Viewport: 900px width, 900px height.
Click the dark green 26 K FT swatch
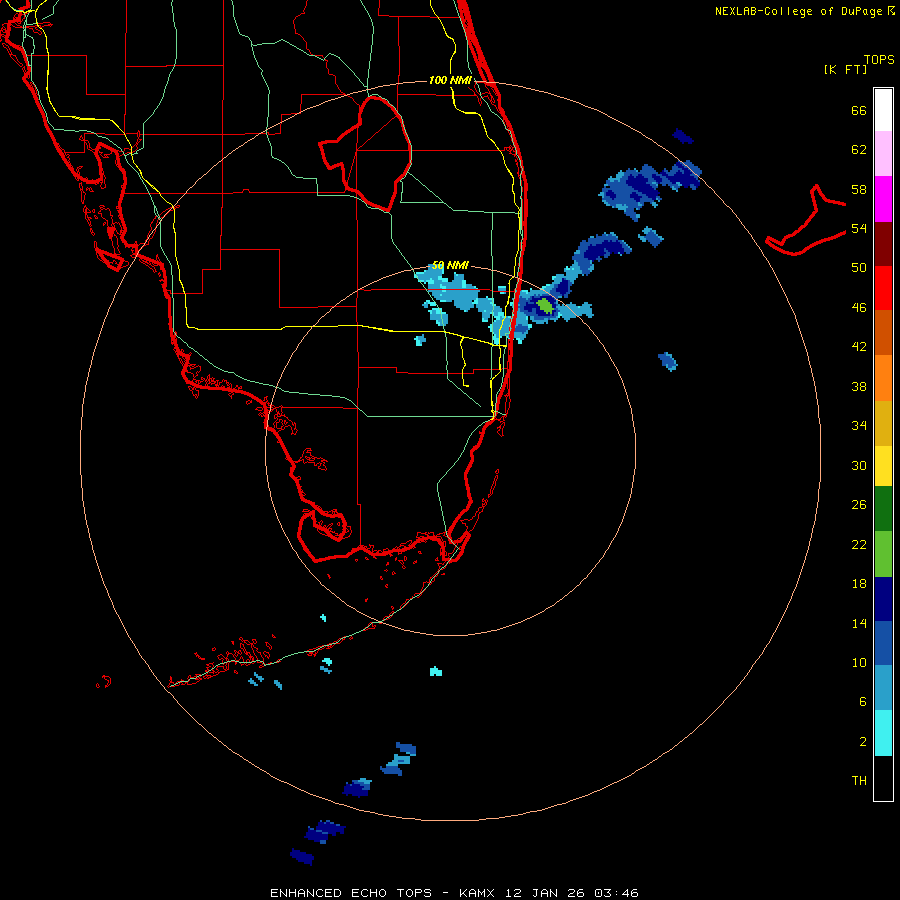(883, 509)
